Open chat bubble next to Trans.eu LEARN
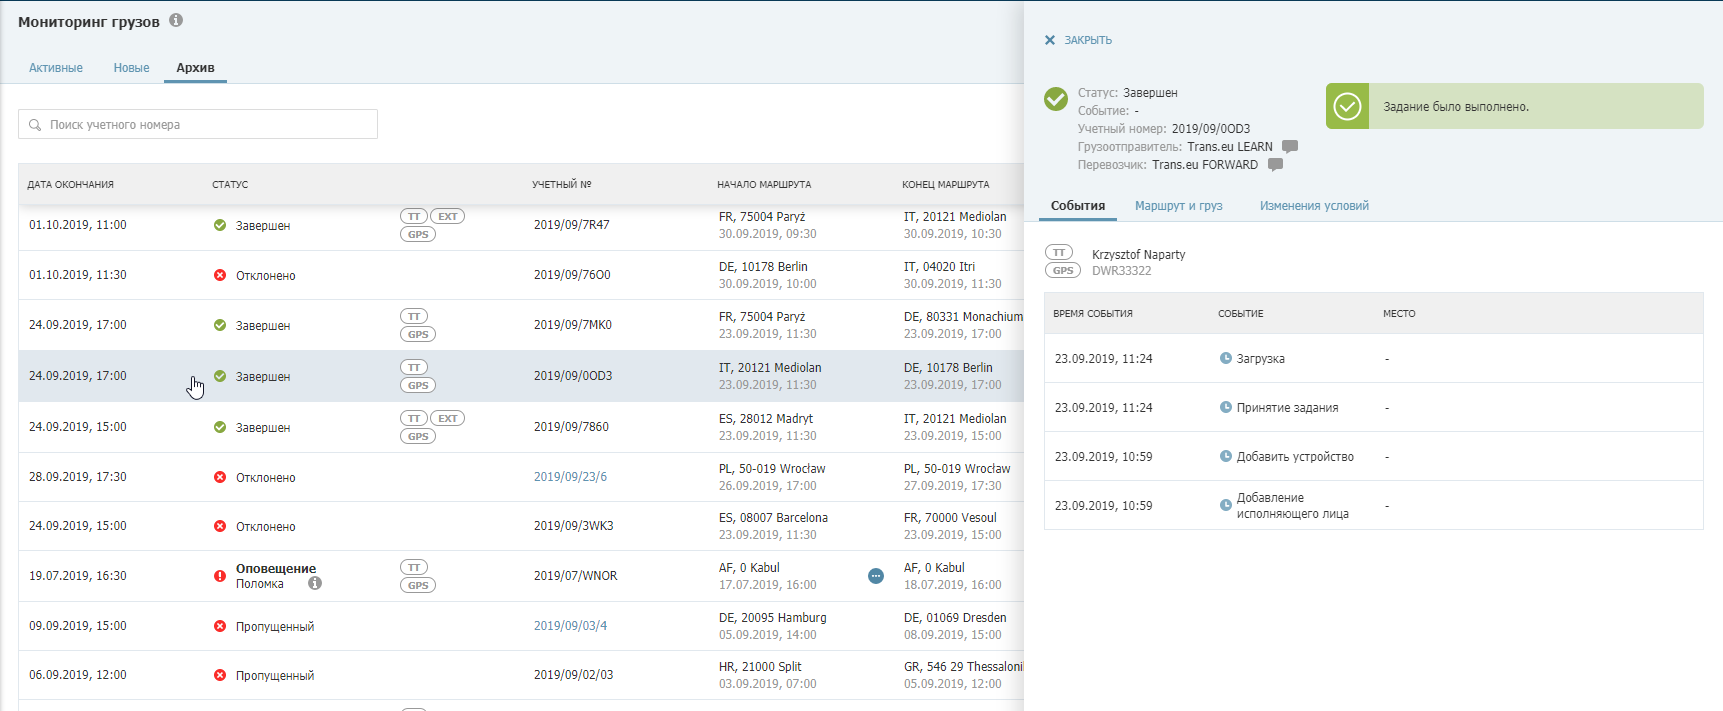The height and width of the screenshot is (711, 1723). point(1290,146)
